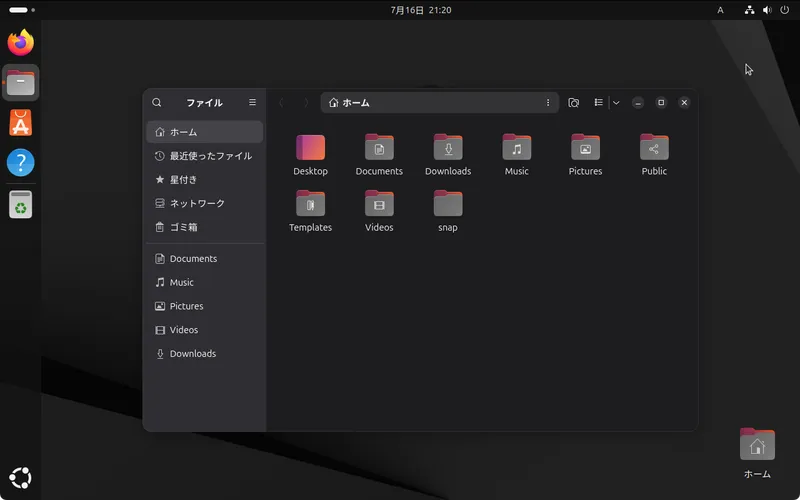Expand view options dropdown arrow
Image resolution: width=800 pixels, height=500 pixels.
tap(616, 103)
